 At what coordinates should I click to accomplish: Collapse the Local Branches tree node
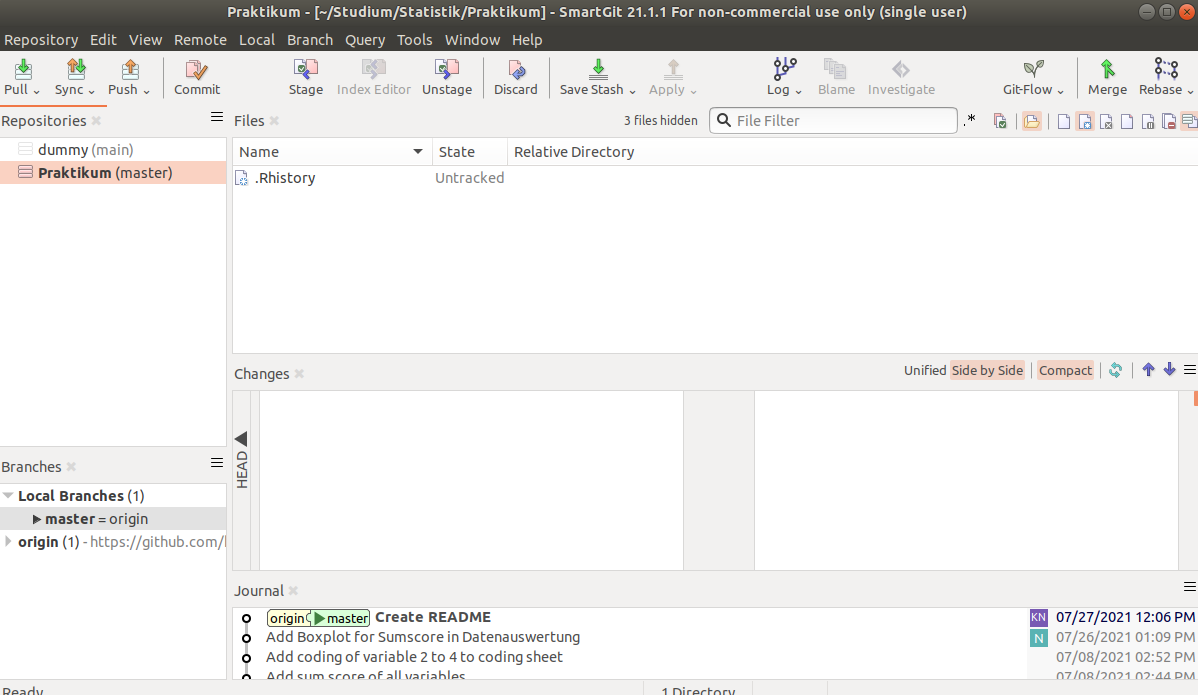pyautogui.click(x=8, y=496)
